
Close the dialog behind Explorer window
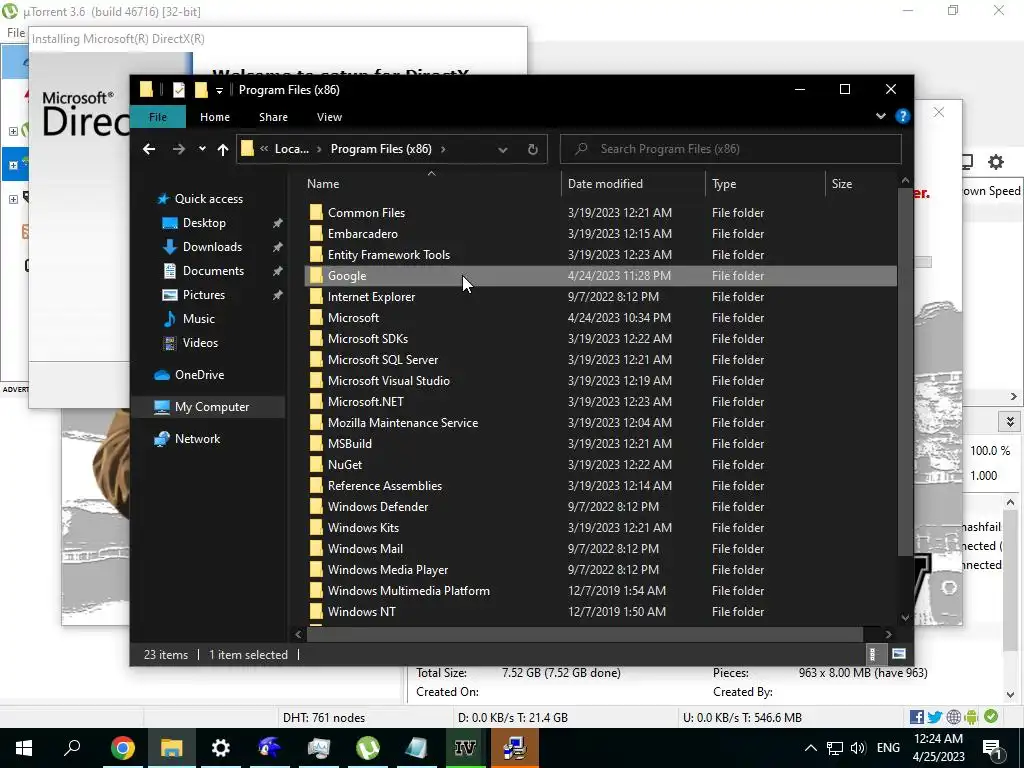tap(938, 112)
